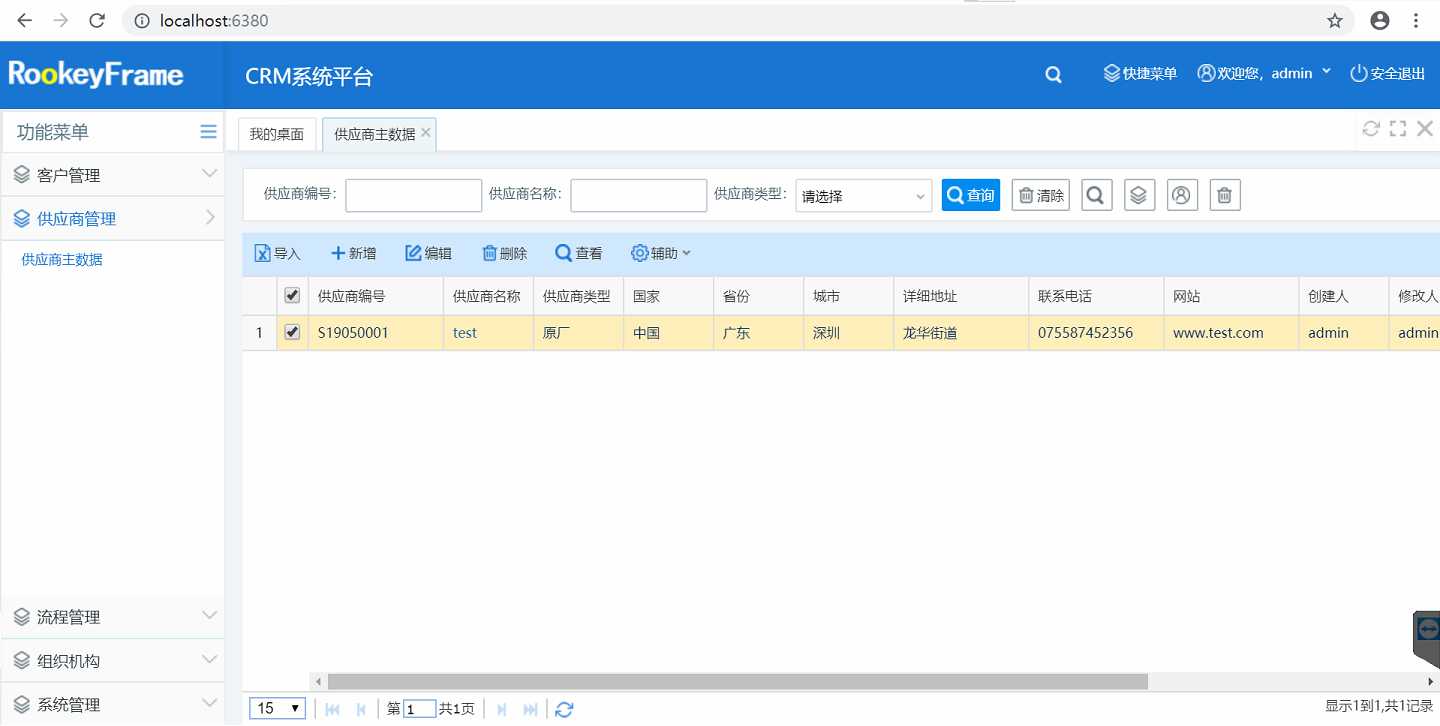Screen dimensions: 1440x726
Task: Expand the 系统管理 menu section
Action: click(112, 704)
